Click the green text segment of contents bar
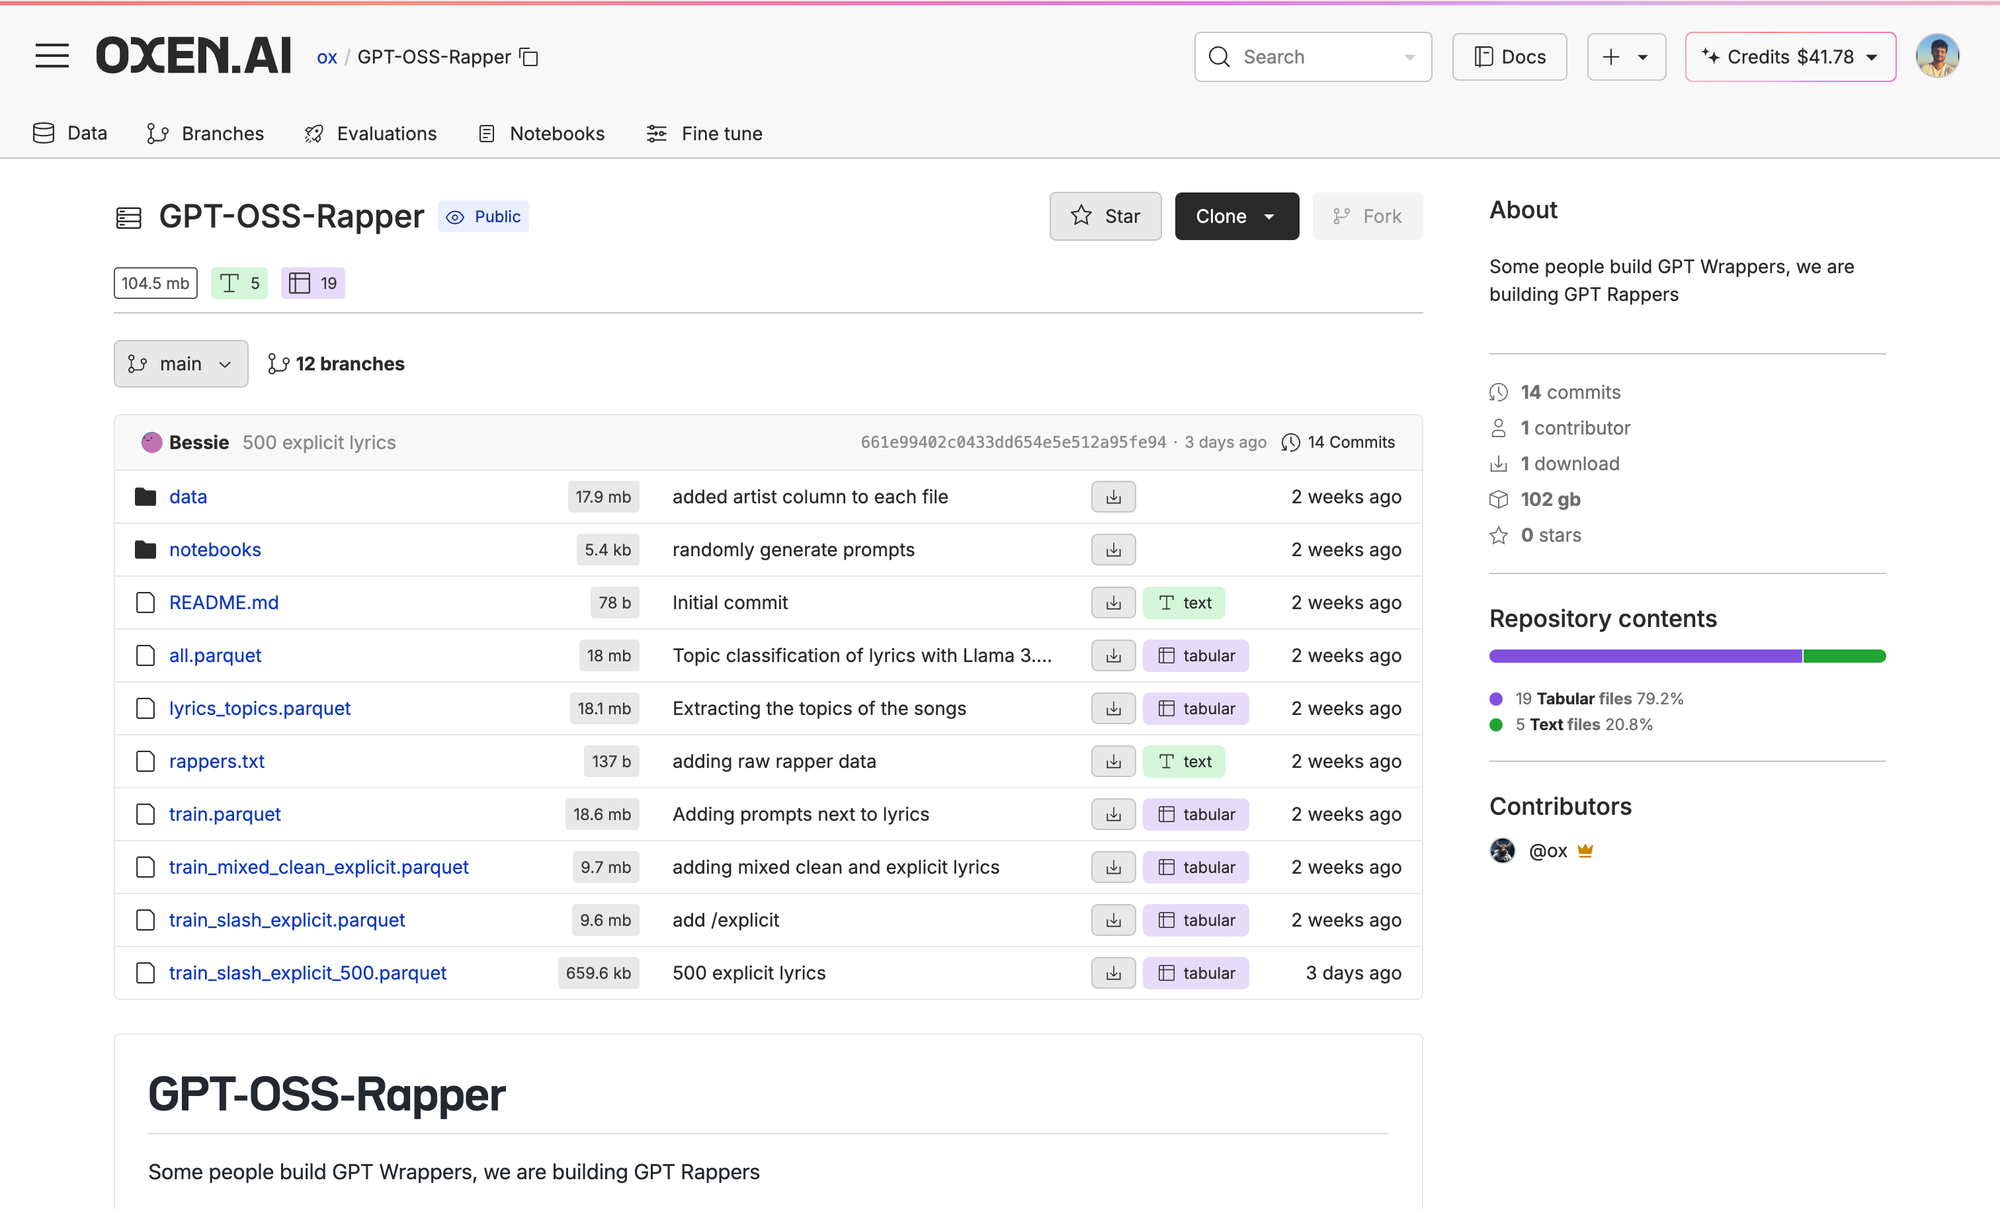 click(x=1844, y=656)
